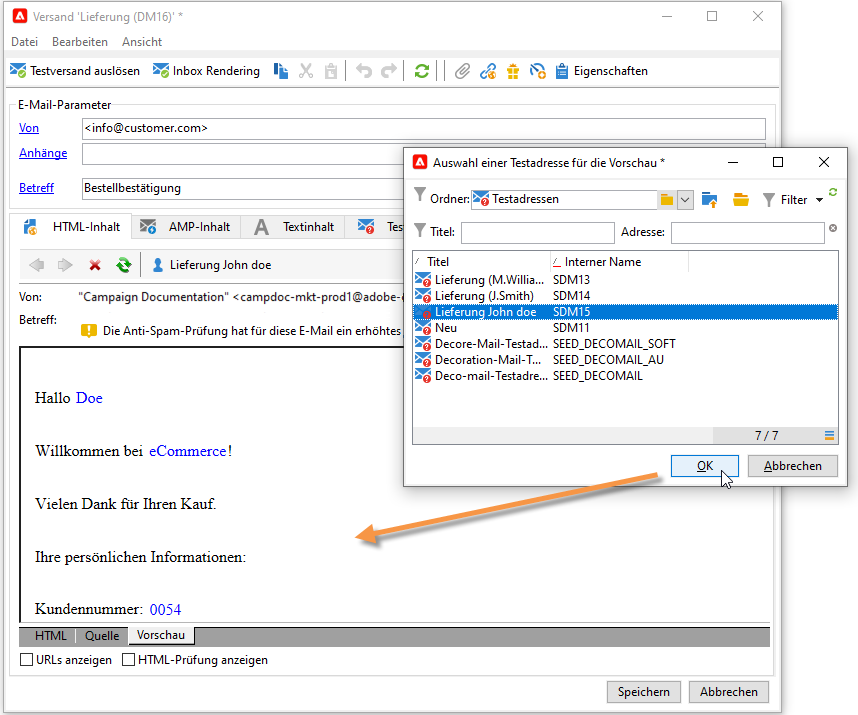Image resolution: width=858 pixels, height=715 pixels.
Task: Sort by the Titel column header
Action: [x=482, y=262]
